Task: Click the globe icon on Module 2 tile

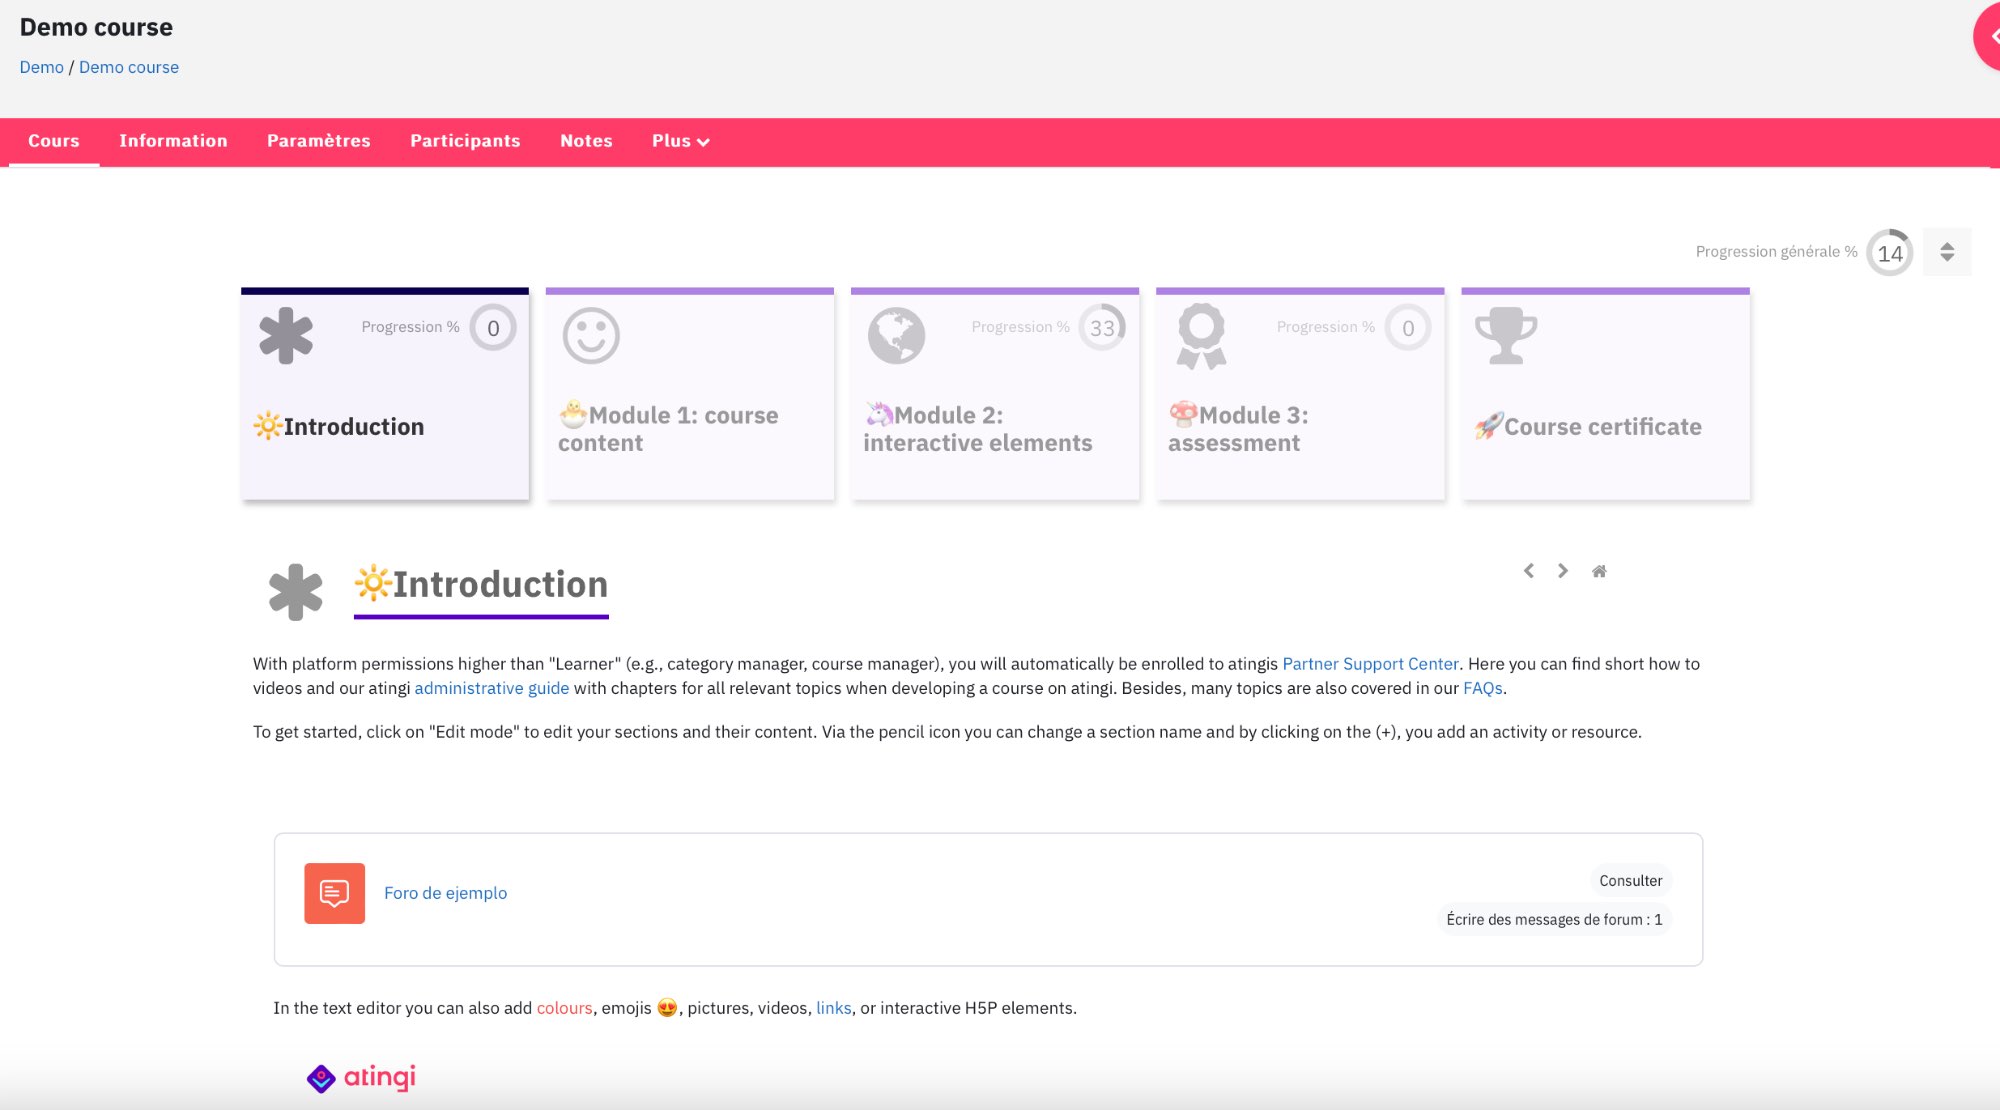Action: (x=896, y=335)
